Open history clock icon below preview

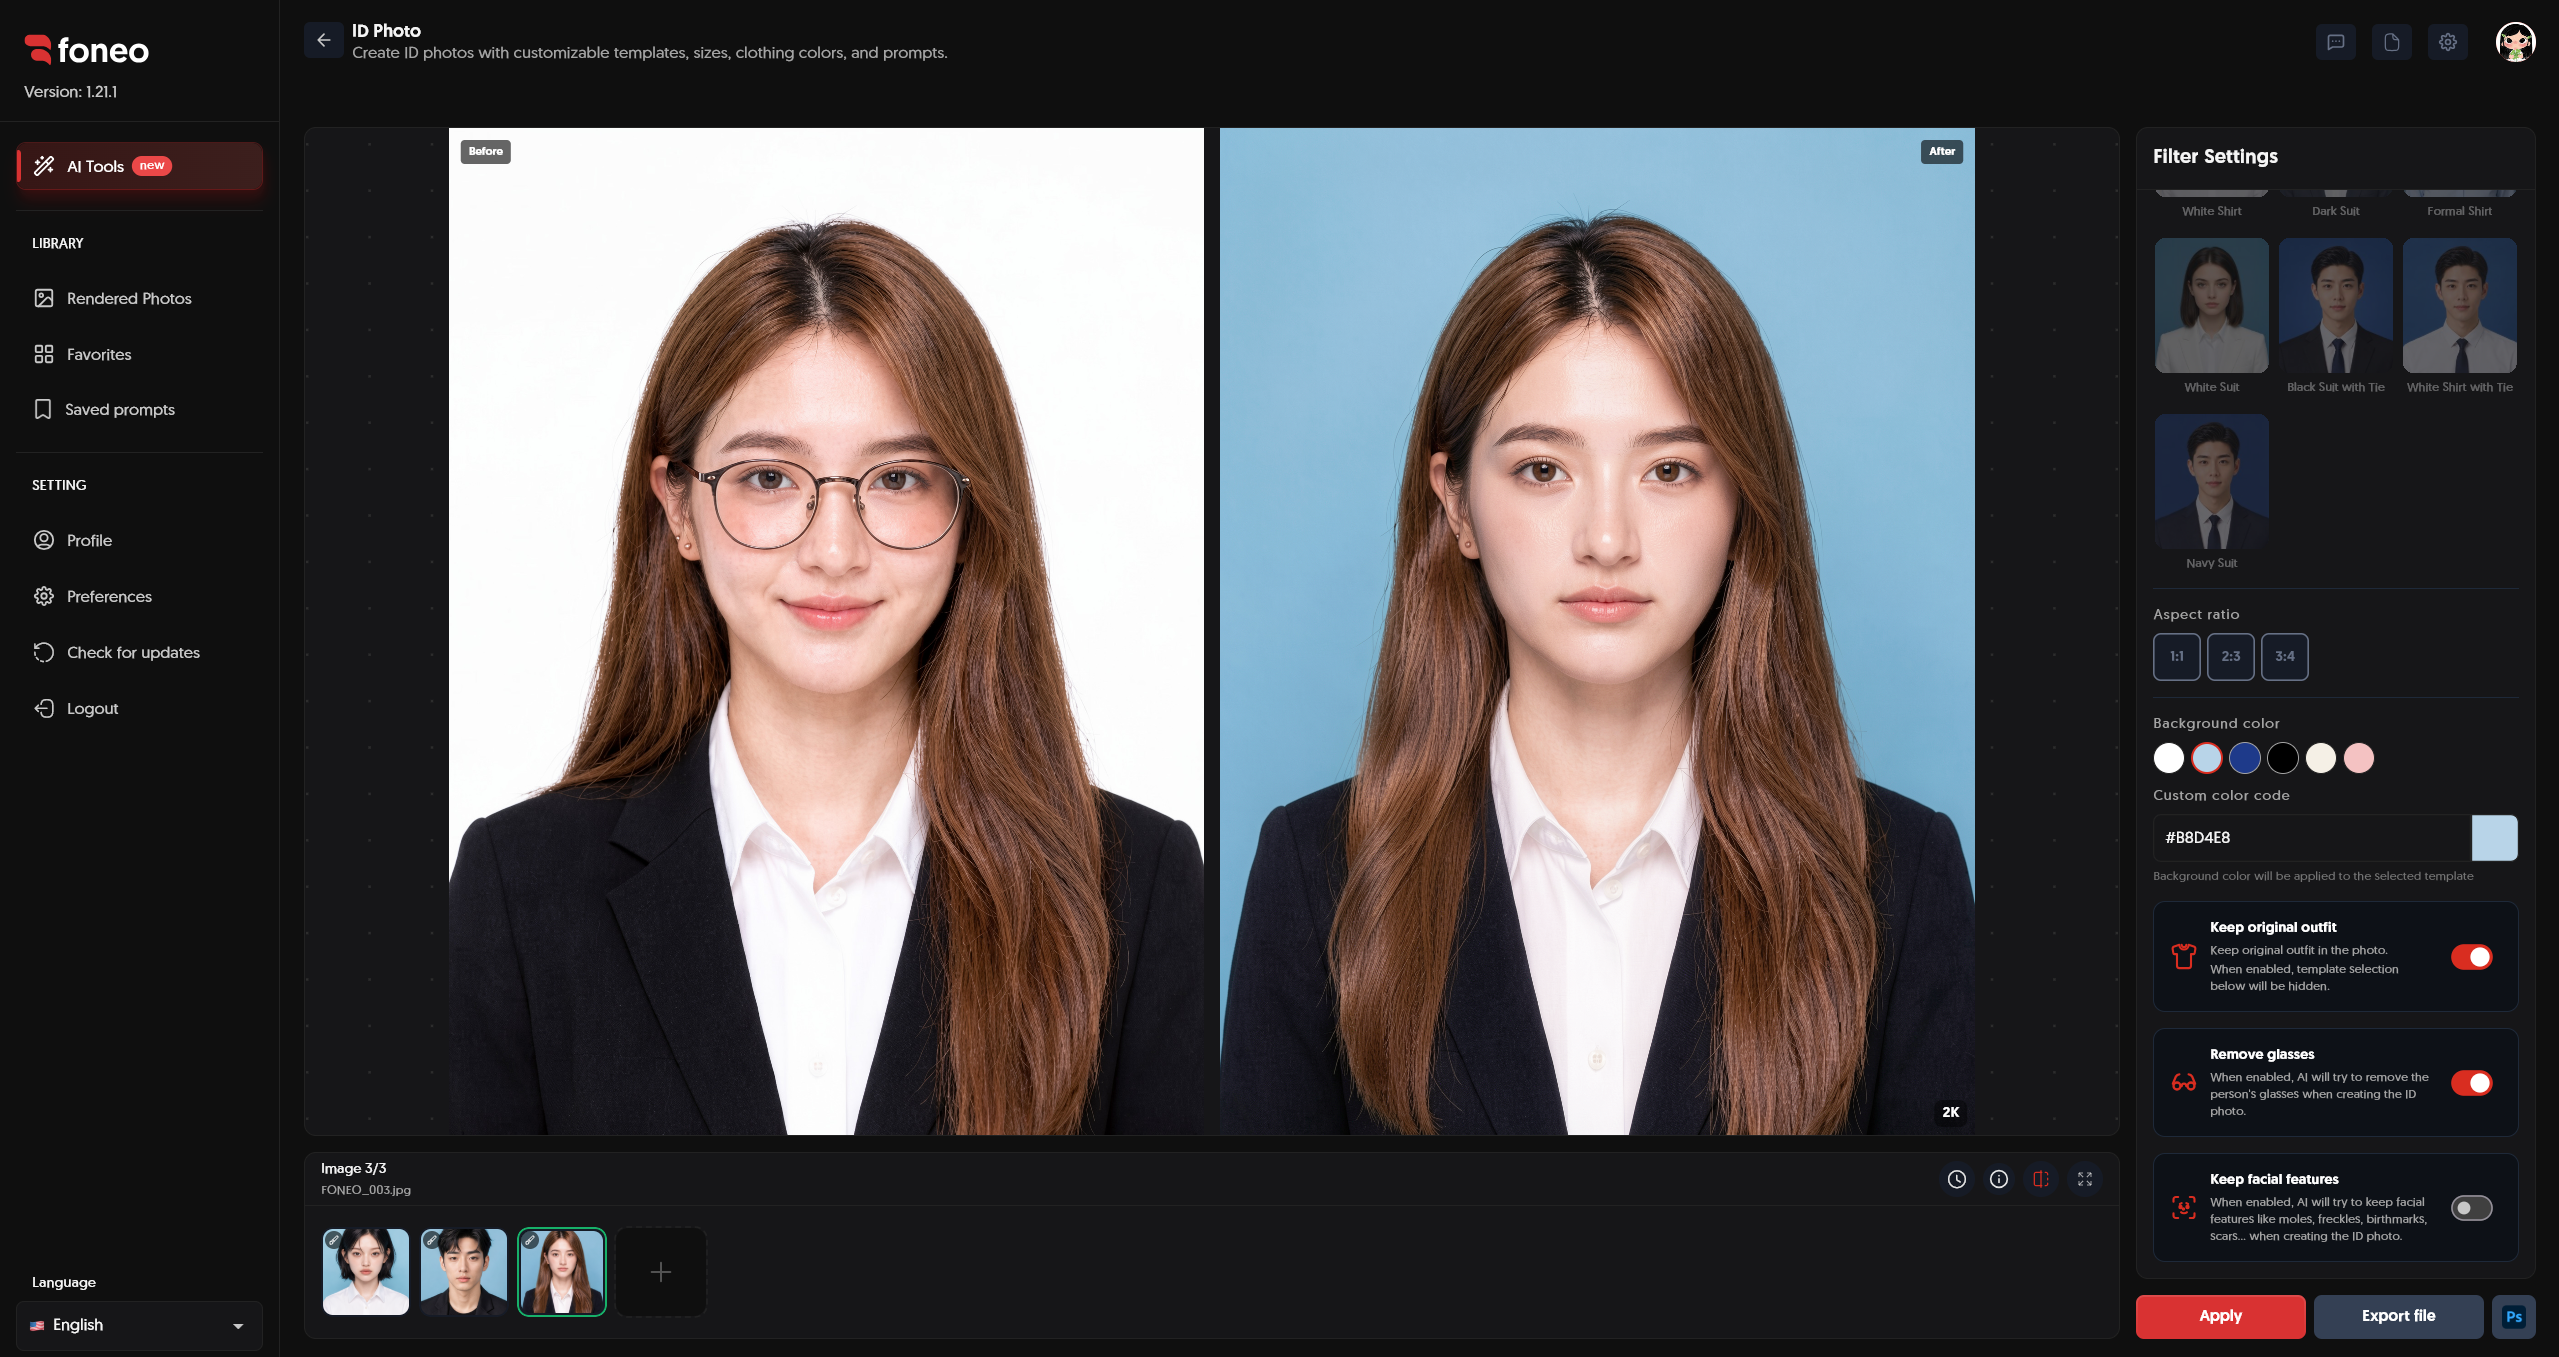1957,1180
